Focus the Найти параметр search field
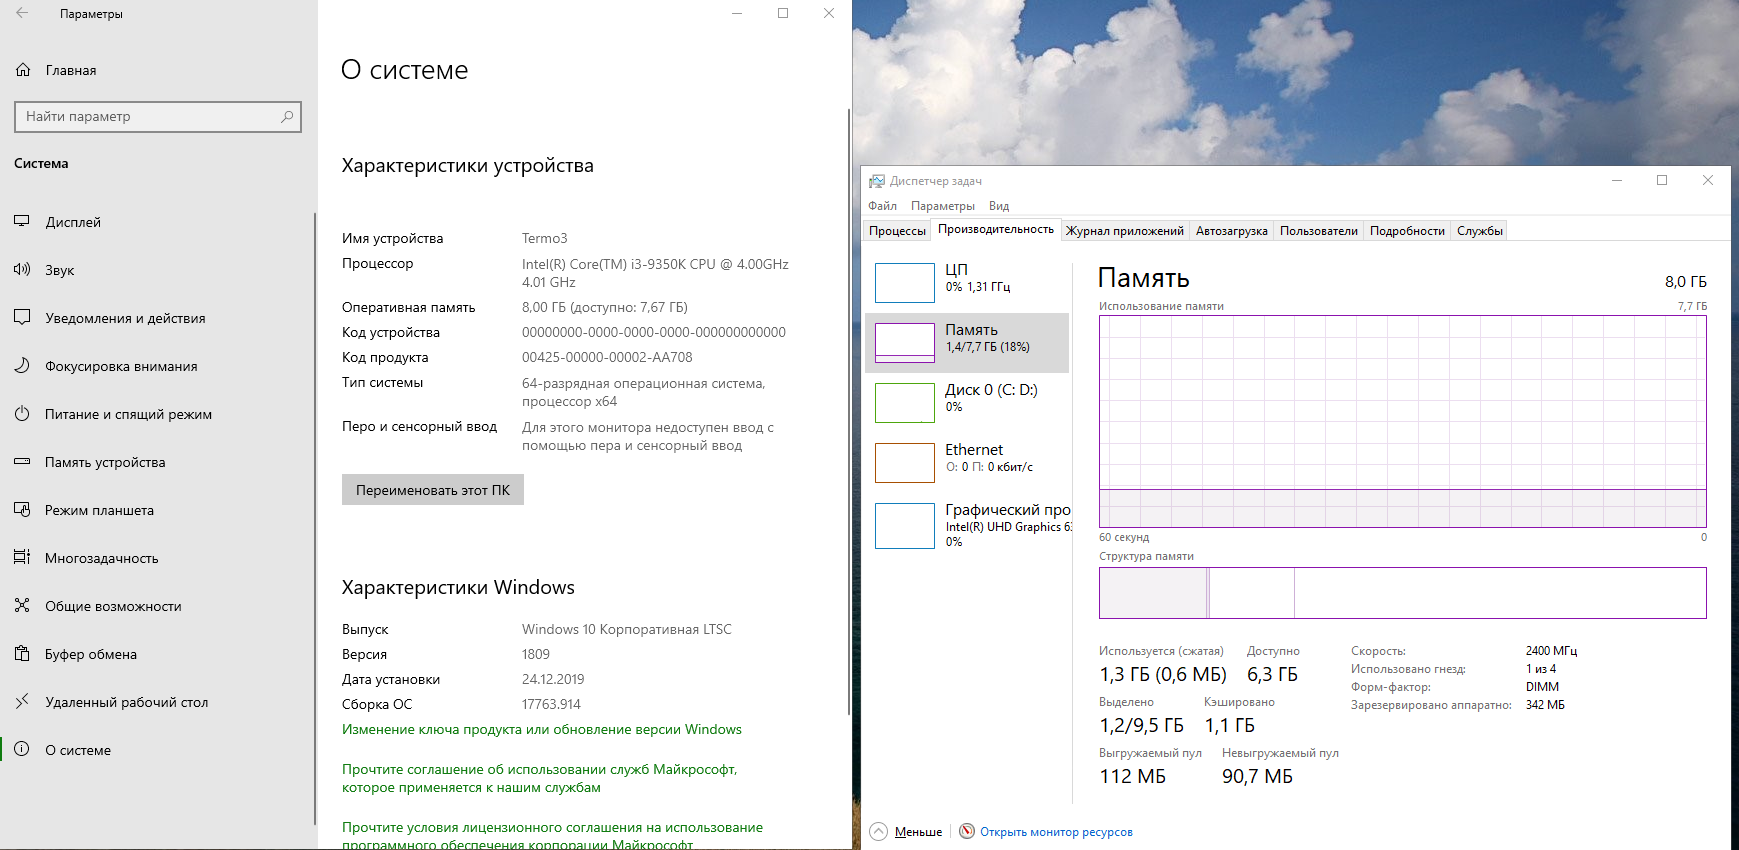1739x850 pixels. 158,116
